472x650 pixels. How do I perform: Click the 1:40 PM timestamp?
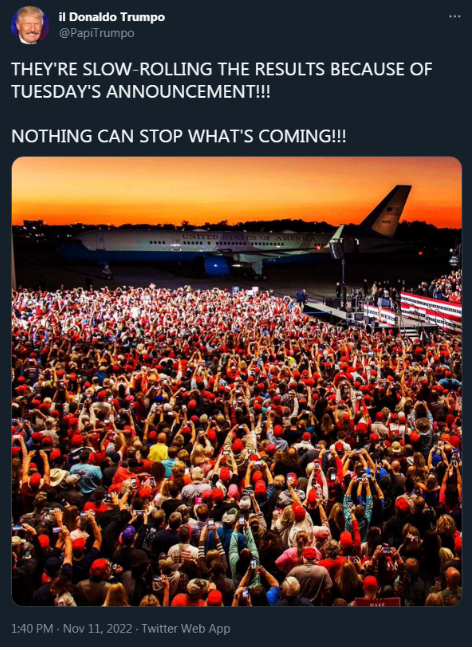coord(32,628)
